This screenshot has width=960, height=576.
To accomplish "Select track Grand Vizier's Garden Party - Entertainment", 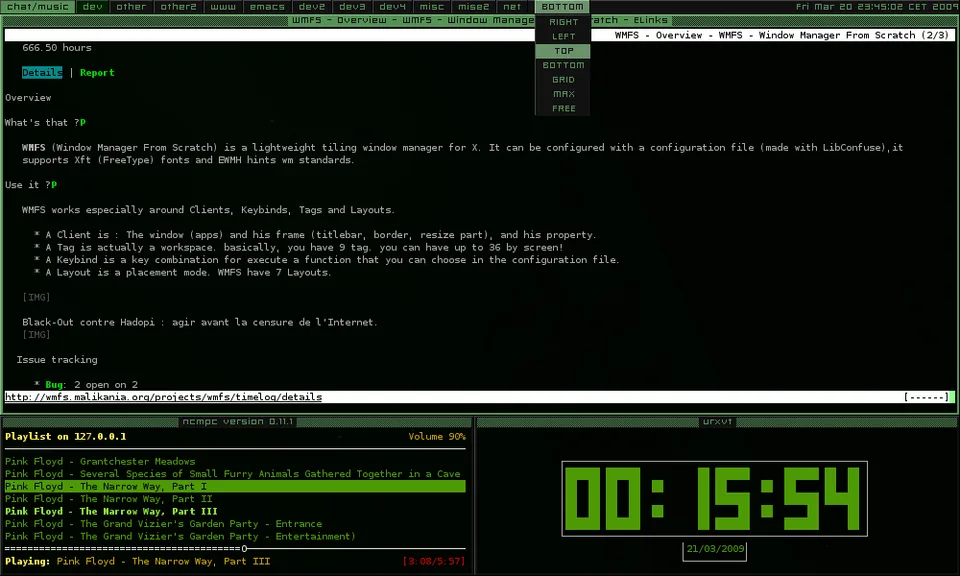I will (181, 536).
